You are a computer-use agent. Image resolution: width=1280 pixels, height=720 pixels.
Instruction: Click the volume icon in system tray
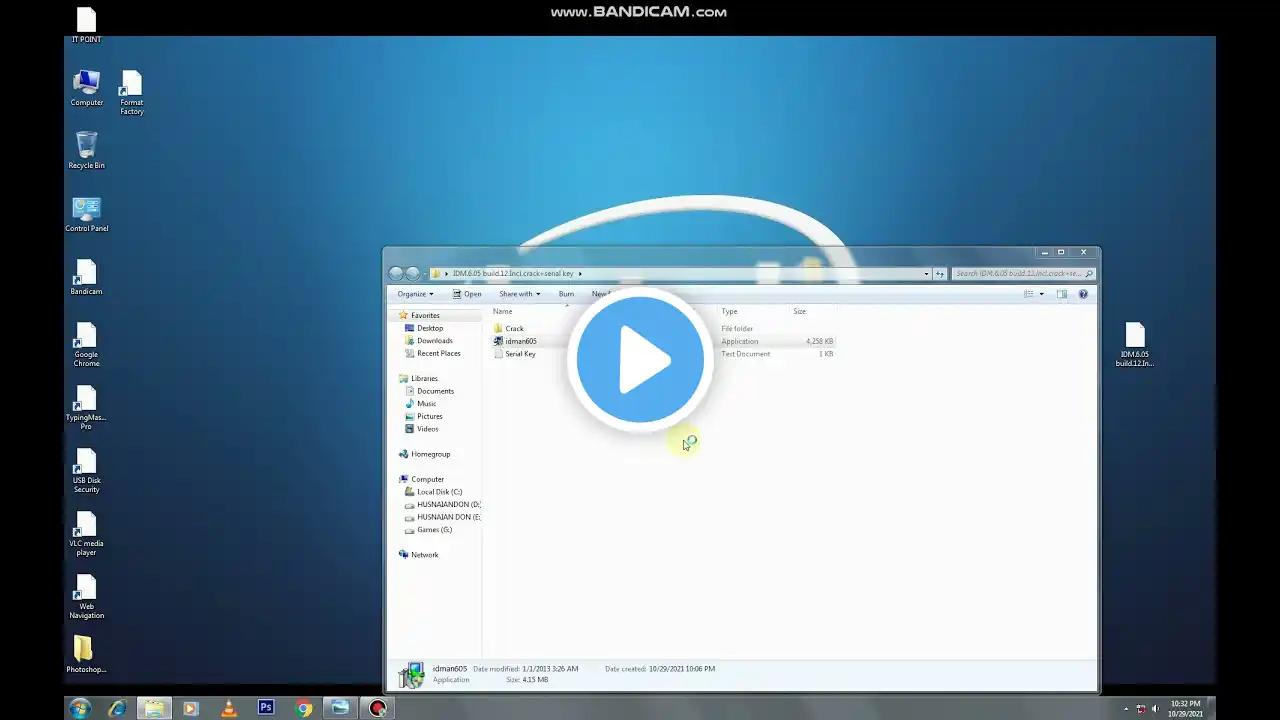[x=1156, y=709]
